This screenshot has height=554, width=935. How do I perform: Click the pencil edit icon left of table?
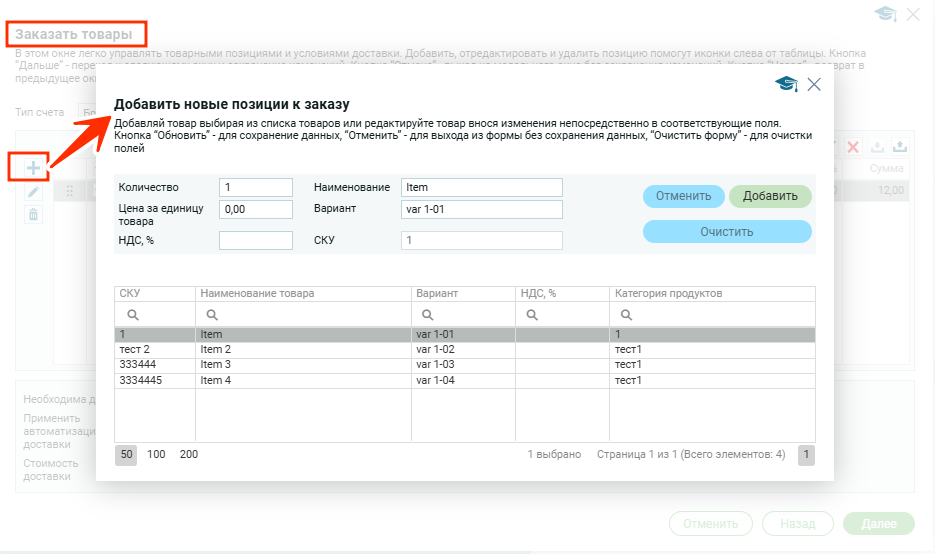click(33, 191)
